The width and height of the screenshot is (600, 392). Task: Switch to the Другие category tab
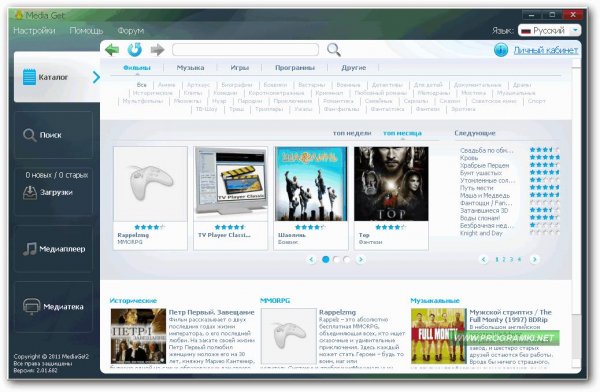coord(354,68)
